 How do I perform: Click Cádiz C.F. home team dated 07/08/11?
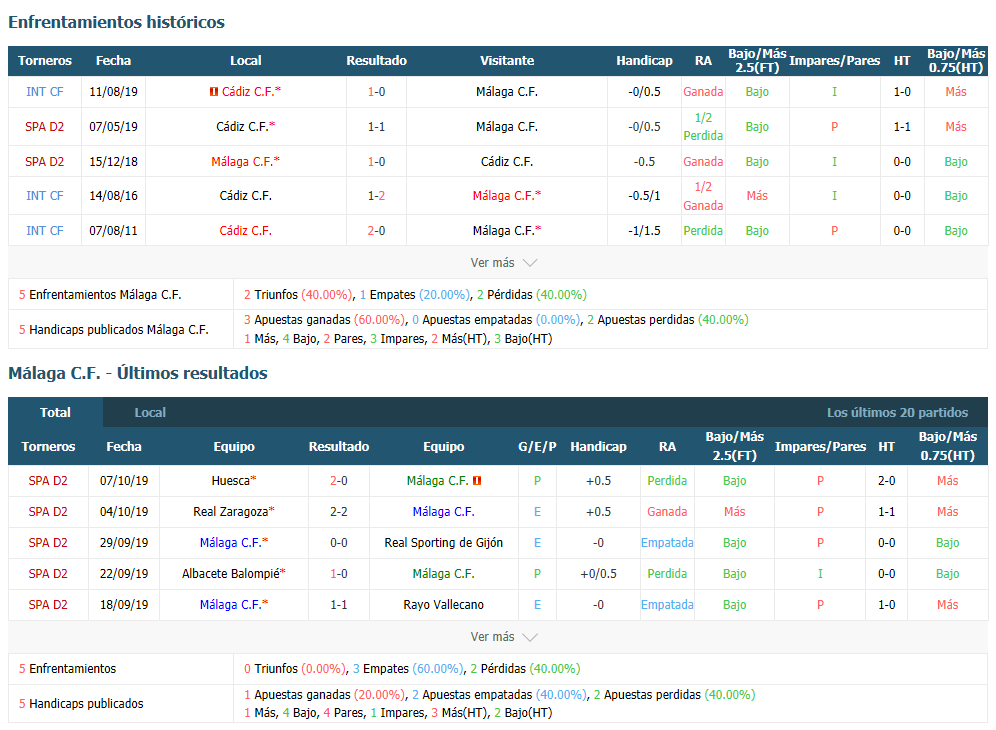pyautogui.click(x=245, y=231)
